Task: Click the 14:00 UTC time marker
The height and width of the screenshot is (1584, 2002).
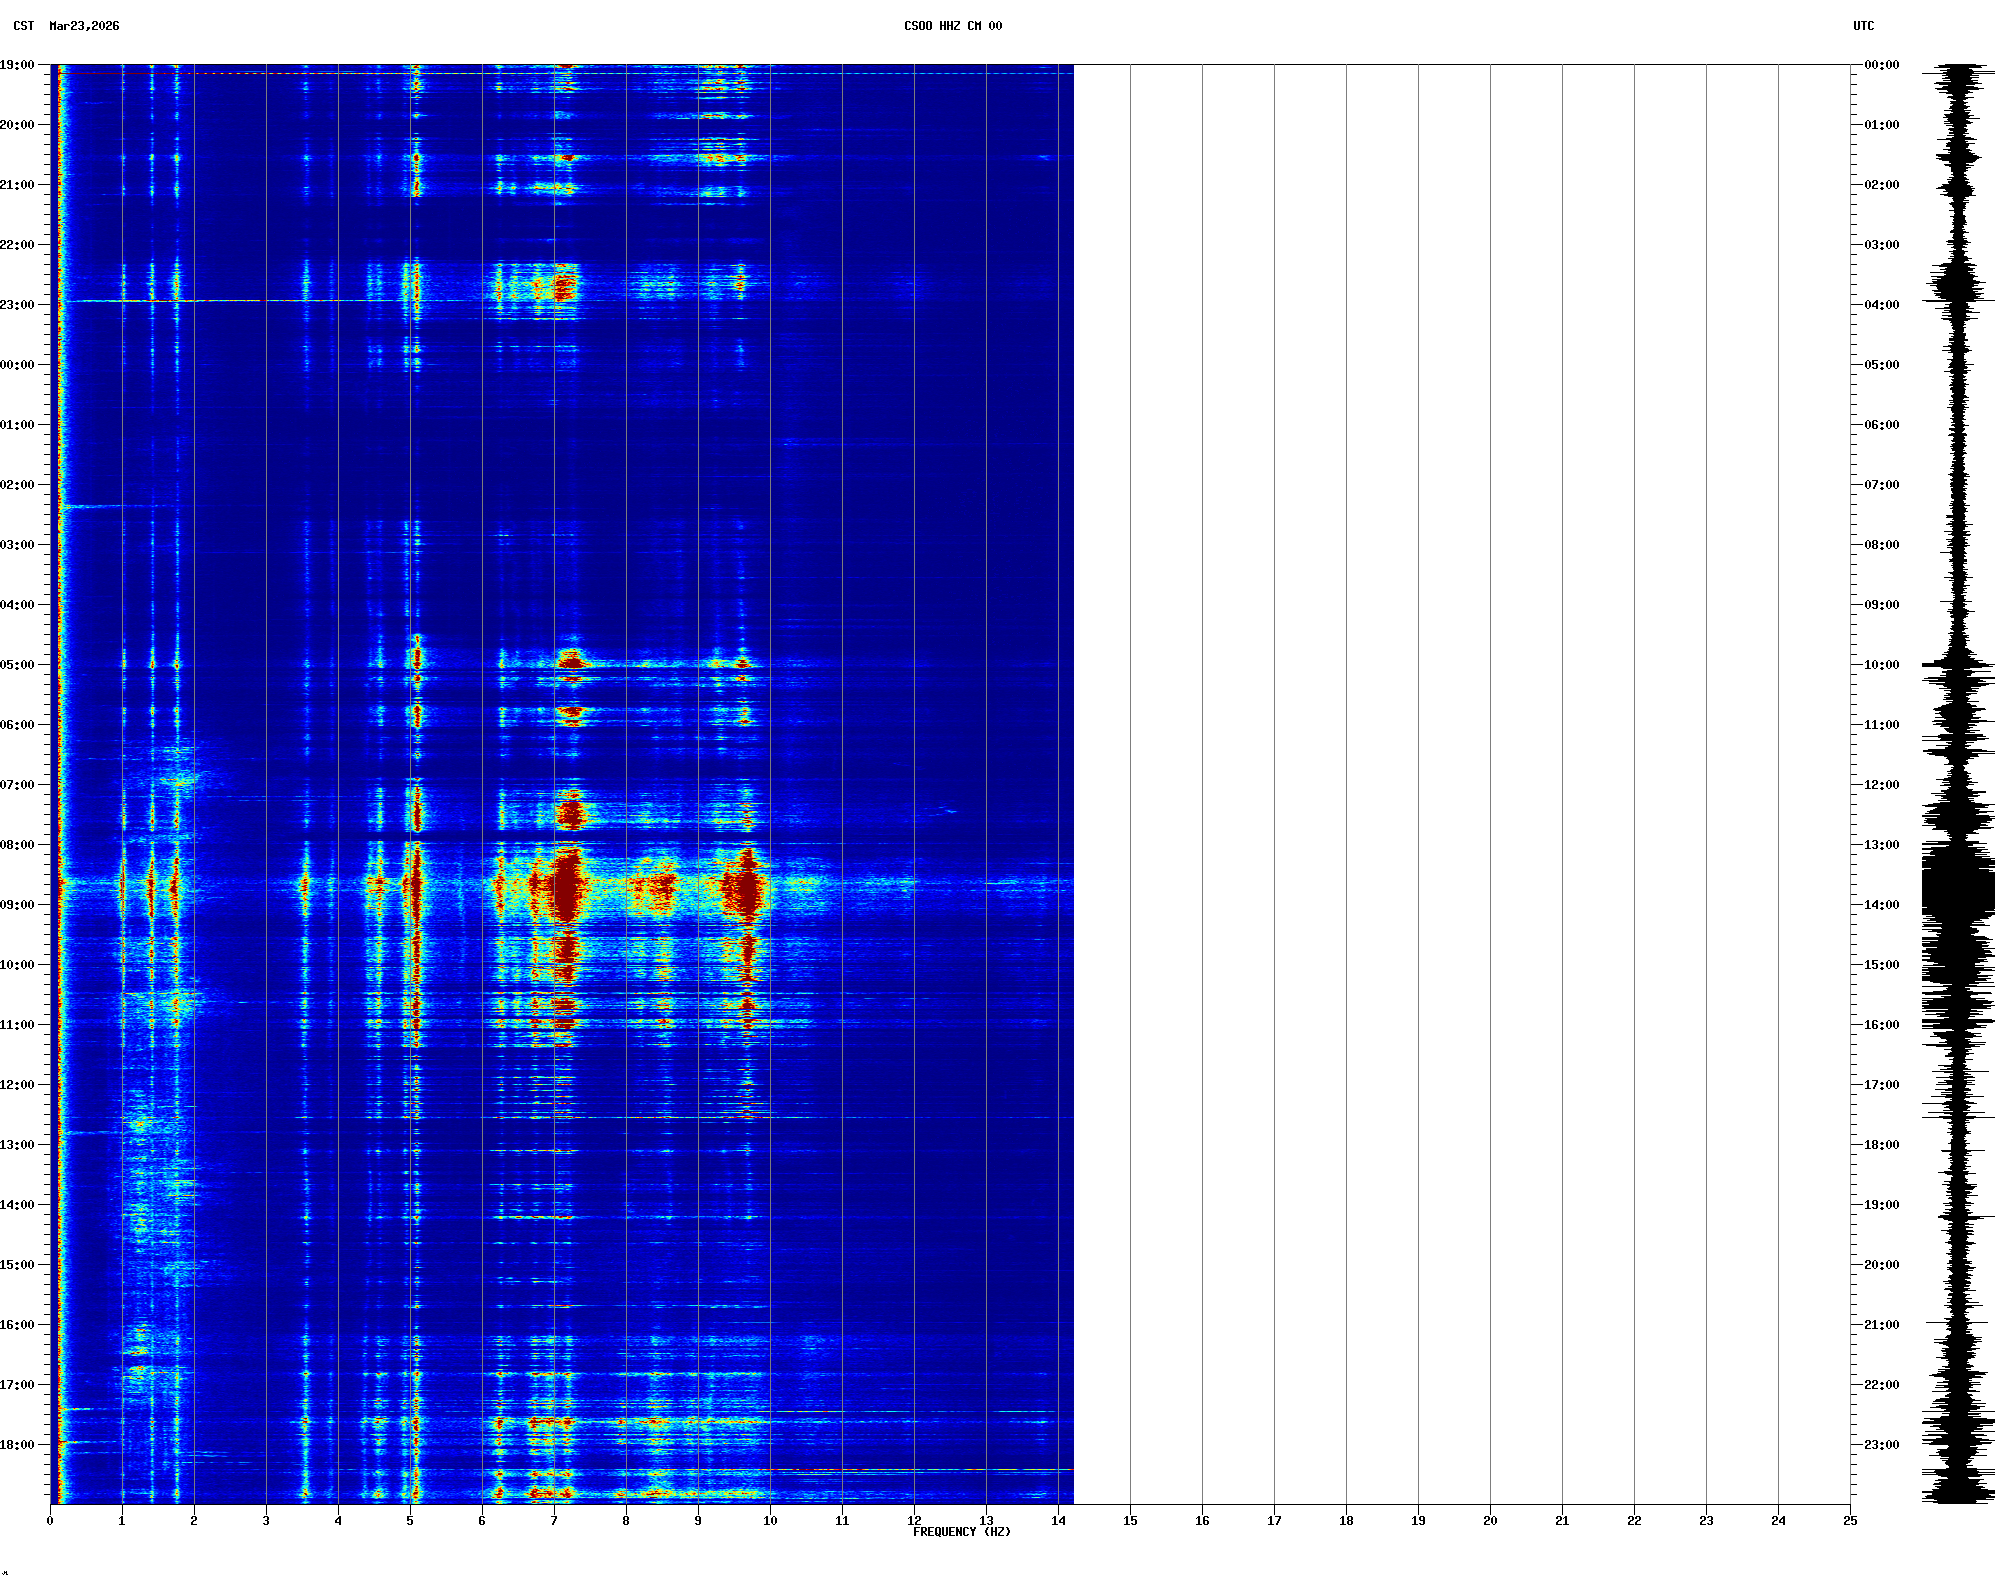Action: 1881,905
